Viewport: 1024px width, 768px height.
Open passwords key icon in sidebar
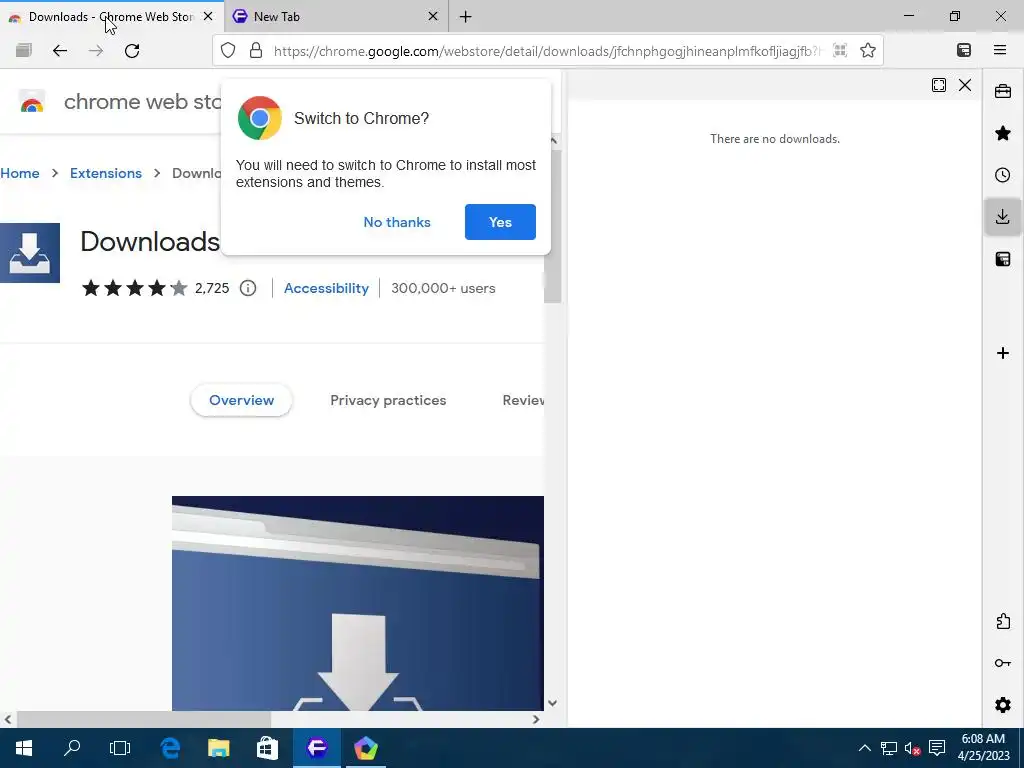(1003, 664)
